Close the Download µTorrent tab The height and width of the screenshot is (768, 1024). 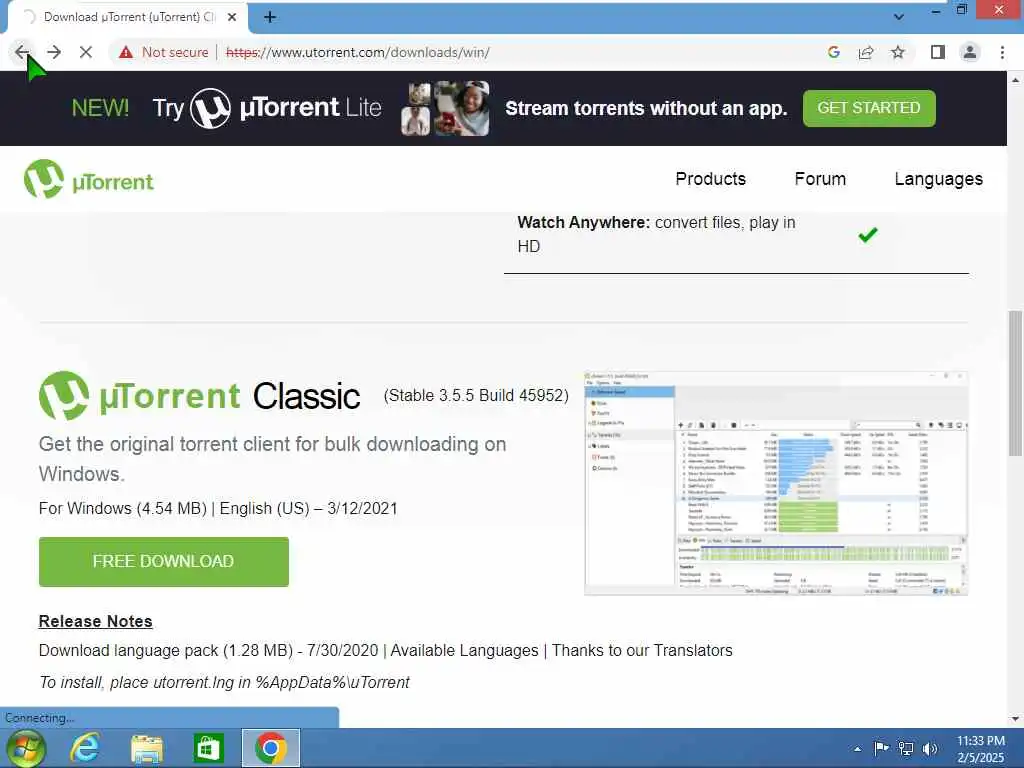click(232, 18)
